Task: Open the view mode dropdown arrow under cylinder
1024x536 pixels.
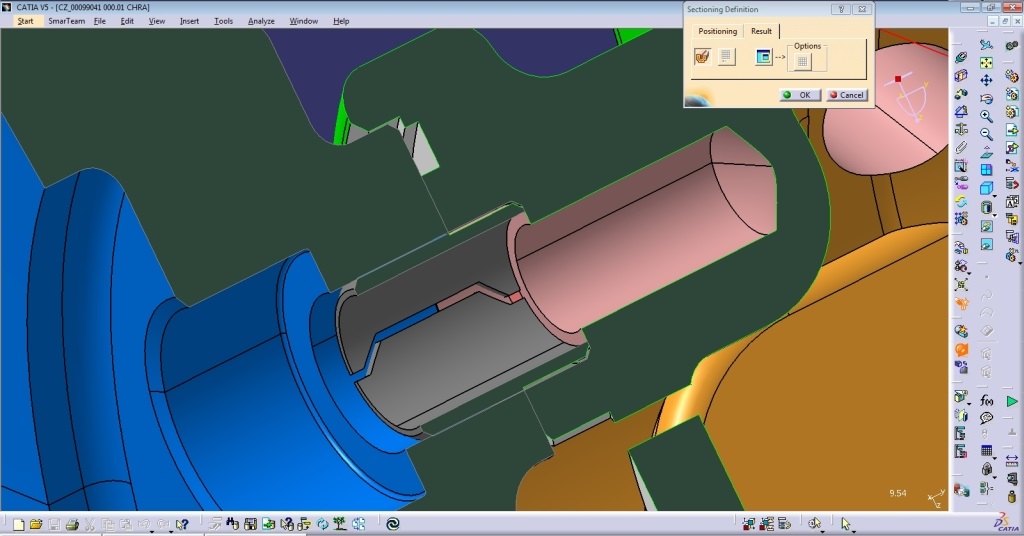Action: click(995, 214)
